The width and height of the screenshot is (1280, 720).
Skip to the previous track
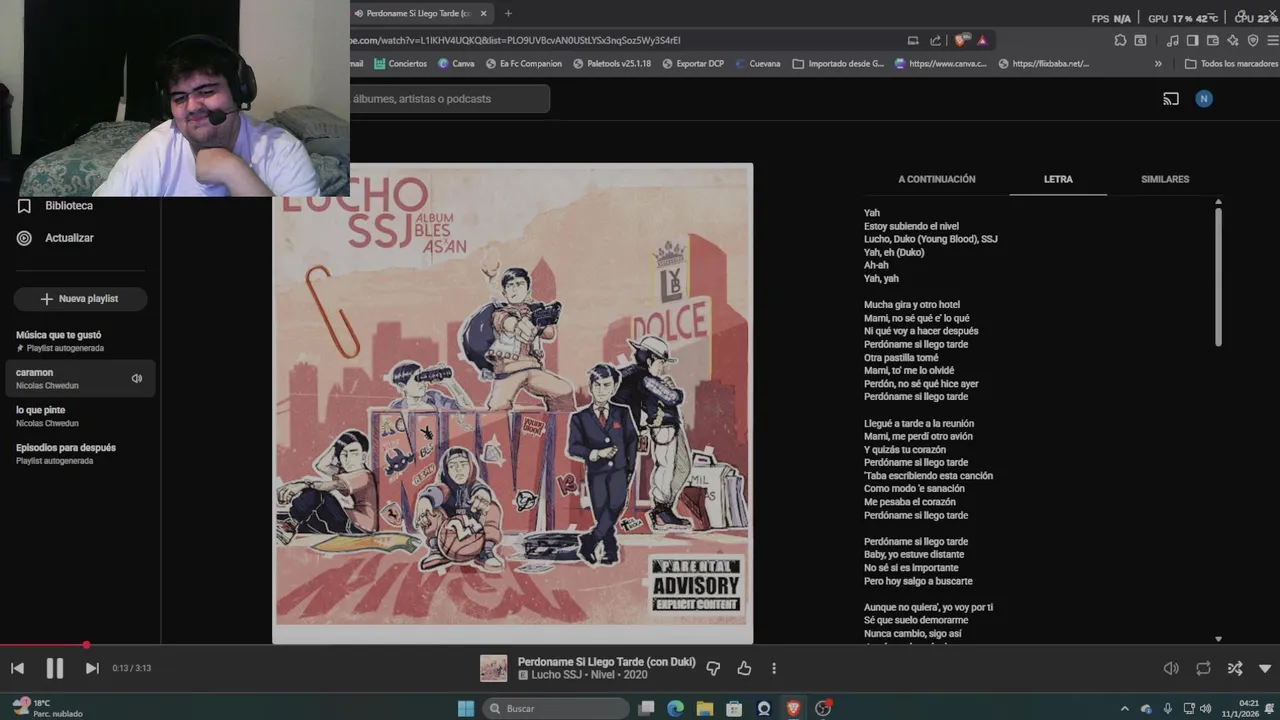pyautogui.click(x=17, y=668)
